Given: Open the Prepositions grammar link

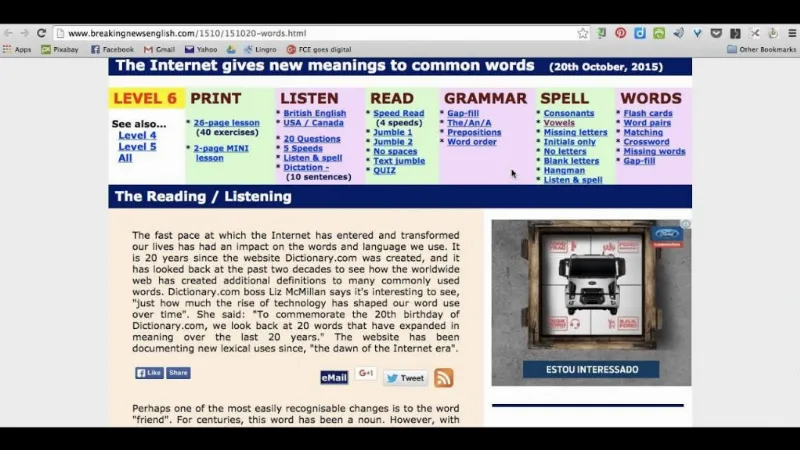Looking at the screenshot, I should pos(474,132).
